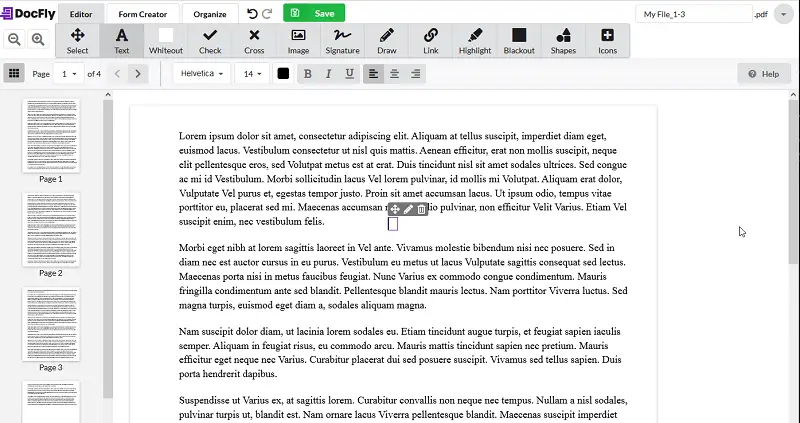Select the Highlight tool
The width and height of the screenshot is (800, 423).
[x=475, y=41]
